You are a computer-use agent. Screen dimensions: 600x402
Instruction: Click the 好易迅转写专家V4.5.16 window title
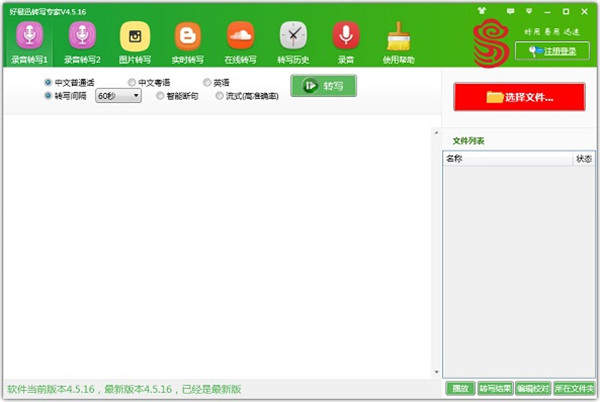pyautogui.click(x=48, y=12)
